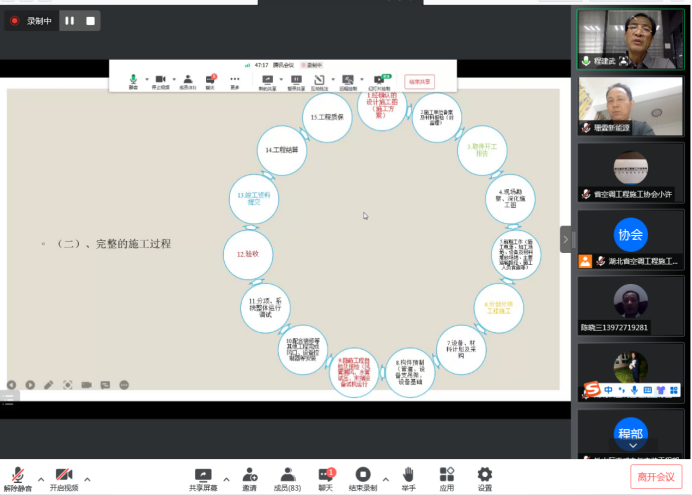
Task: Go to previous slide arrow in slideshow
Action: tap(11, 385)
